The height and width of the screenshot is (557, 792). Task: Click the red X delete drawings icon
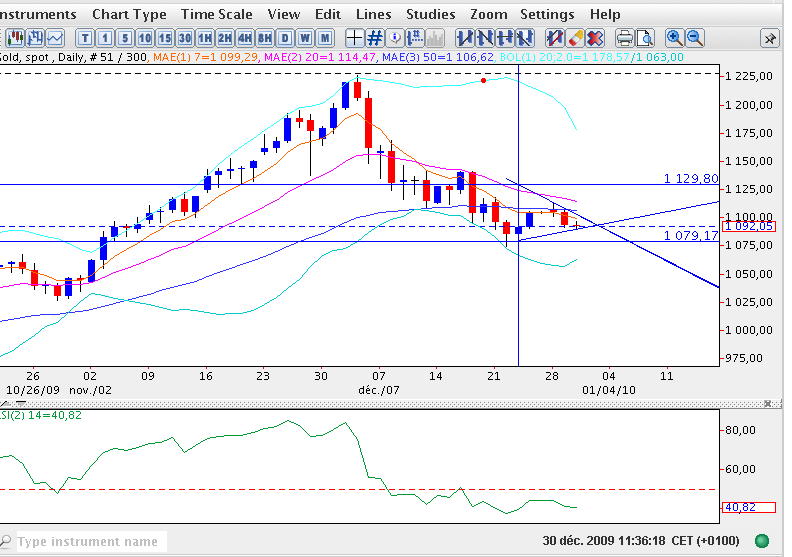pos(595,38)
